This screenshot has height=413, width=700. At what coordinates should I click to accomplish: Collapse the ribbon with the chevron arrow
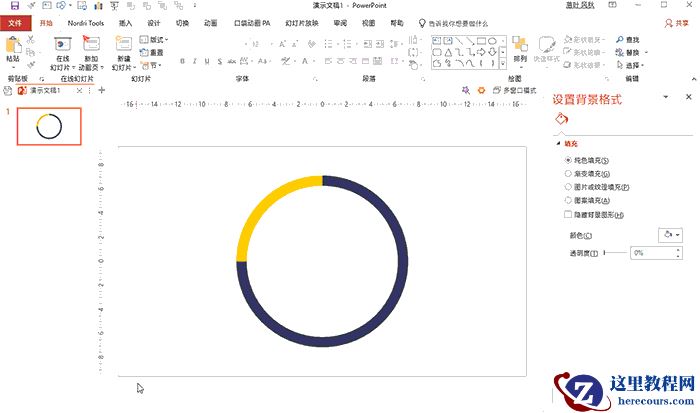pyautogui.click(x=694, y=79)
